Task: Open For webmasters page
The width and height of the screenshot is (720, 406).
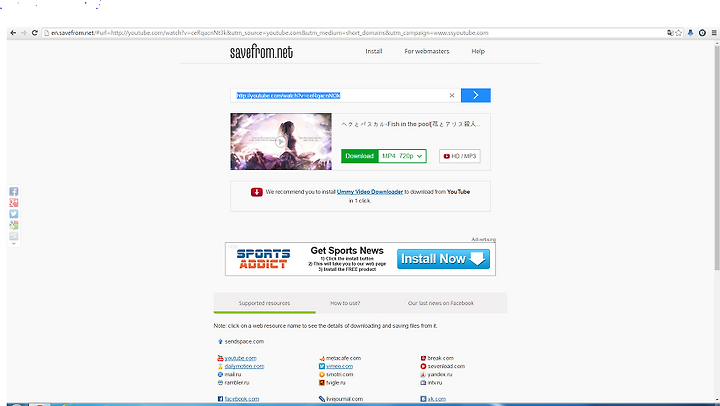Action: (x=427, y=51)
